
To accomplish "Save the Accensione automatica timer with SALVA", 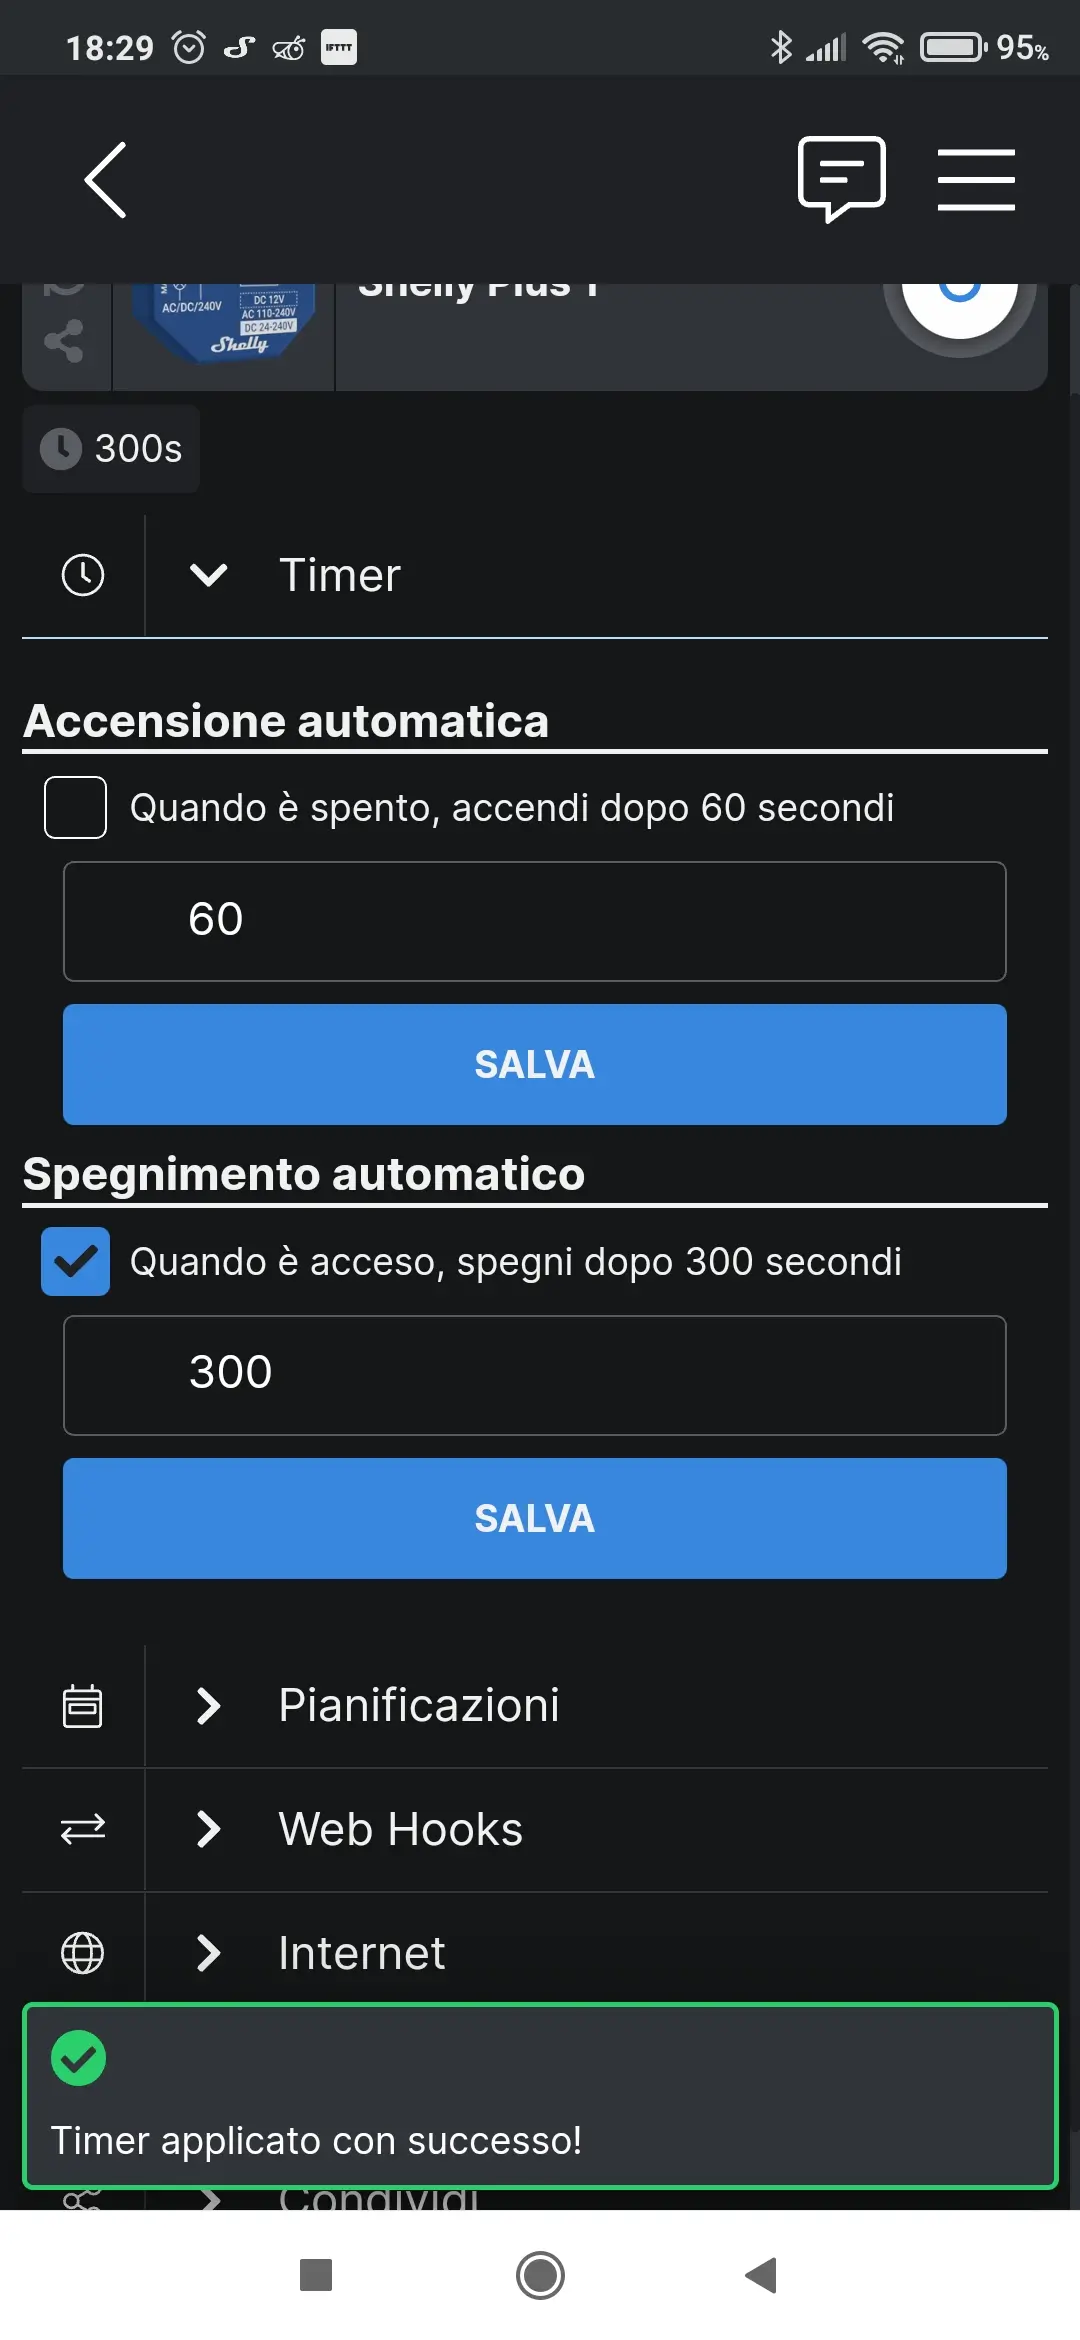I will tap(535, 1064).
